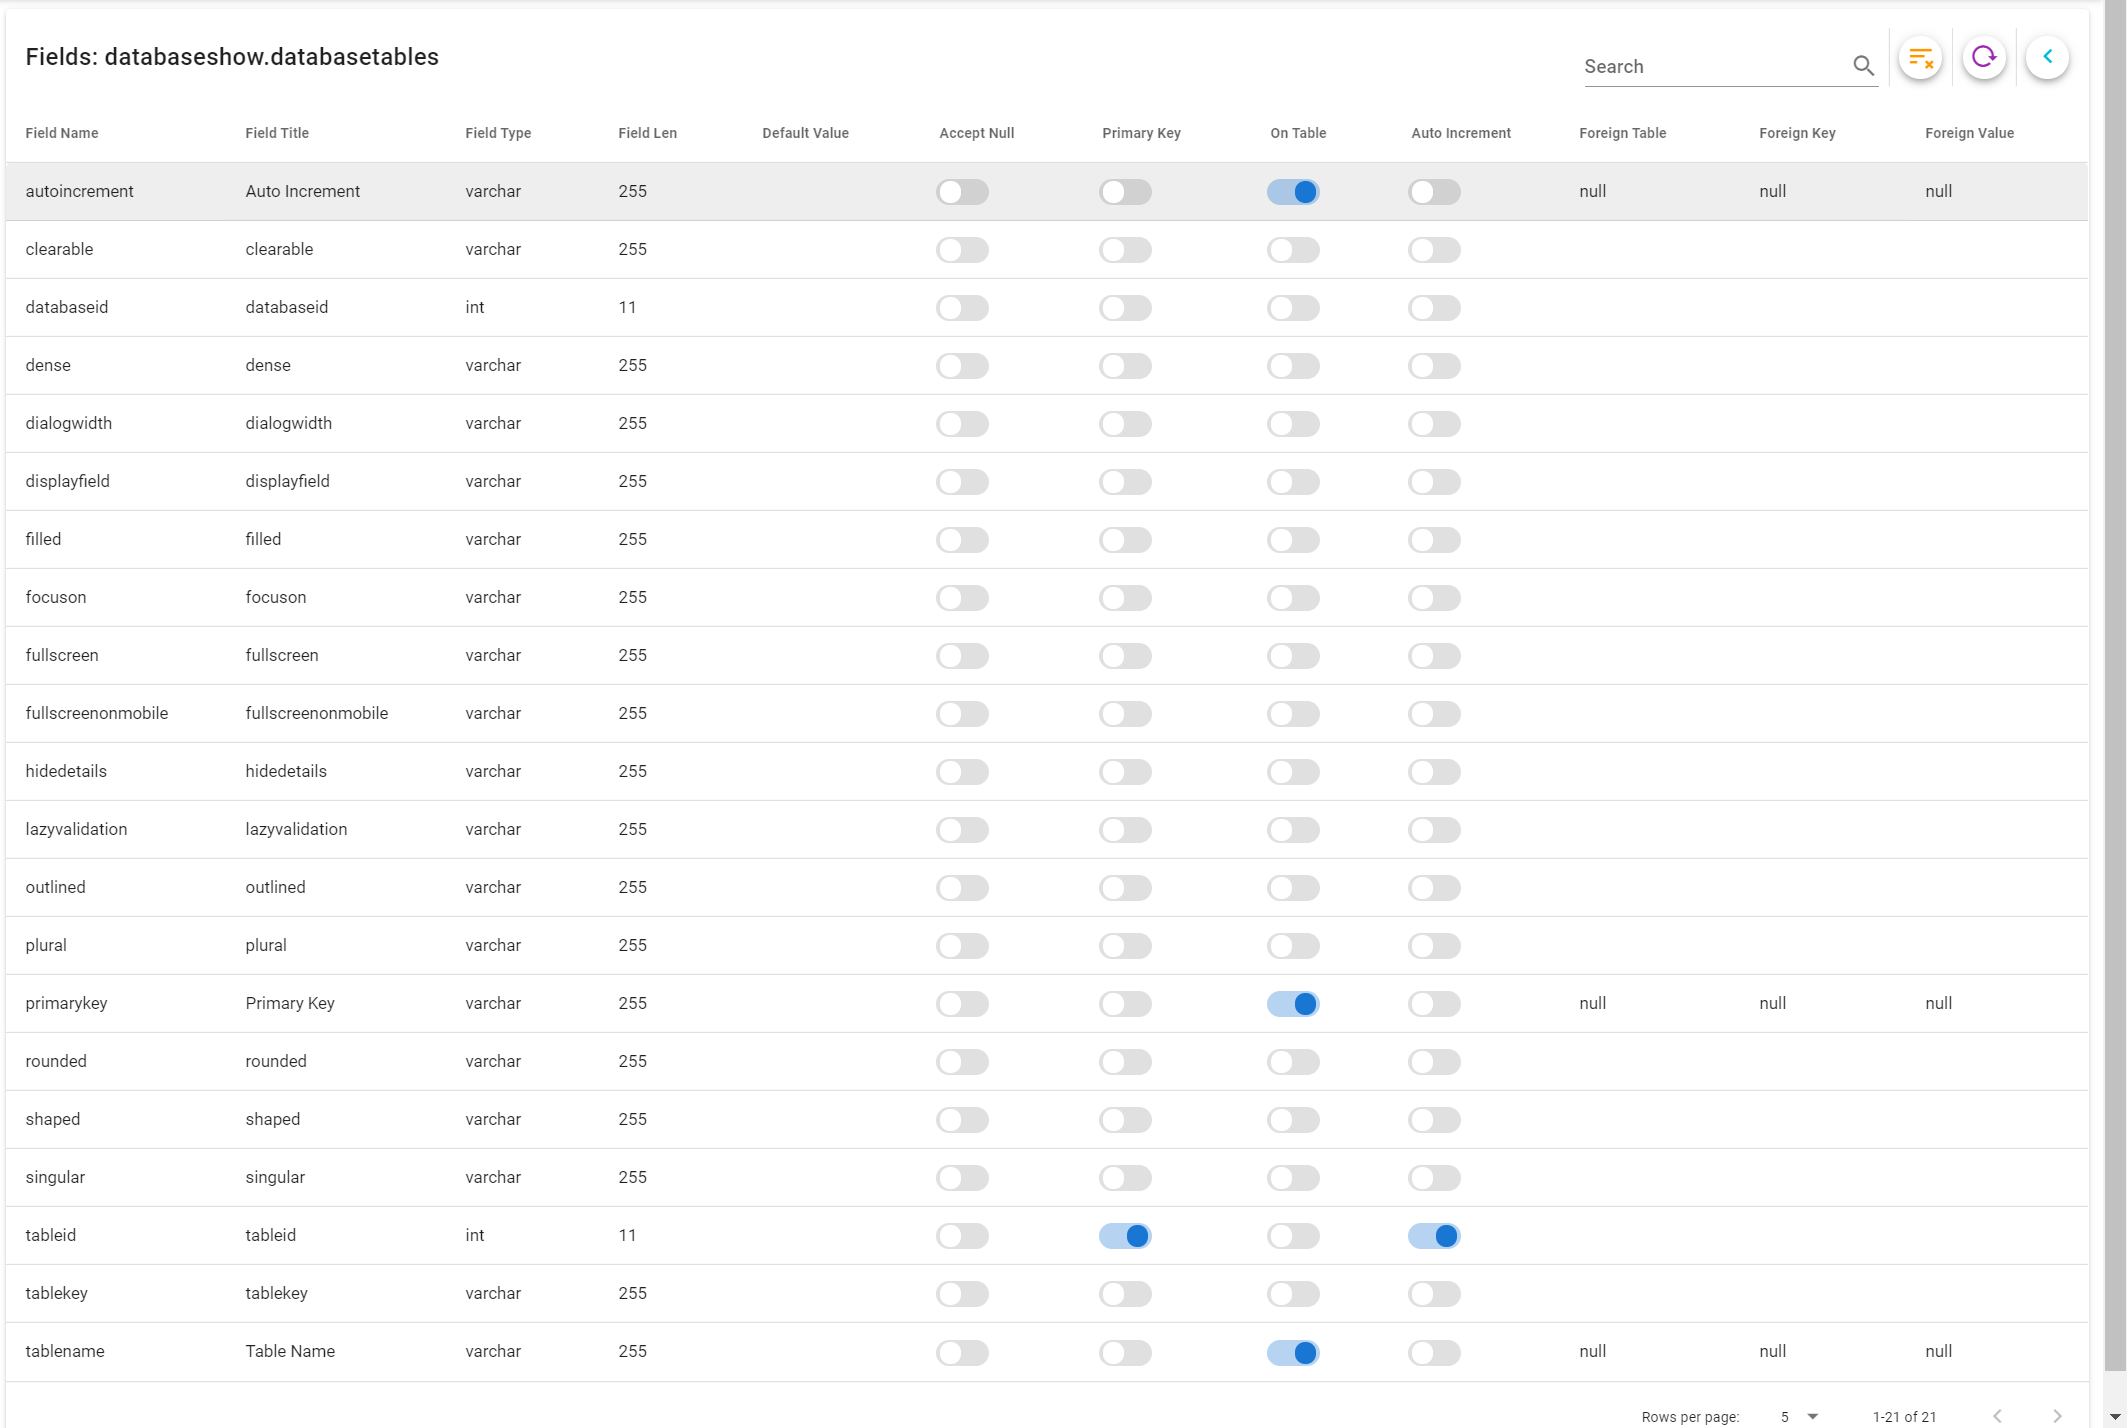Go to previous page arrow

click(x=1997, y=1416)
